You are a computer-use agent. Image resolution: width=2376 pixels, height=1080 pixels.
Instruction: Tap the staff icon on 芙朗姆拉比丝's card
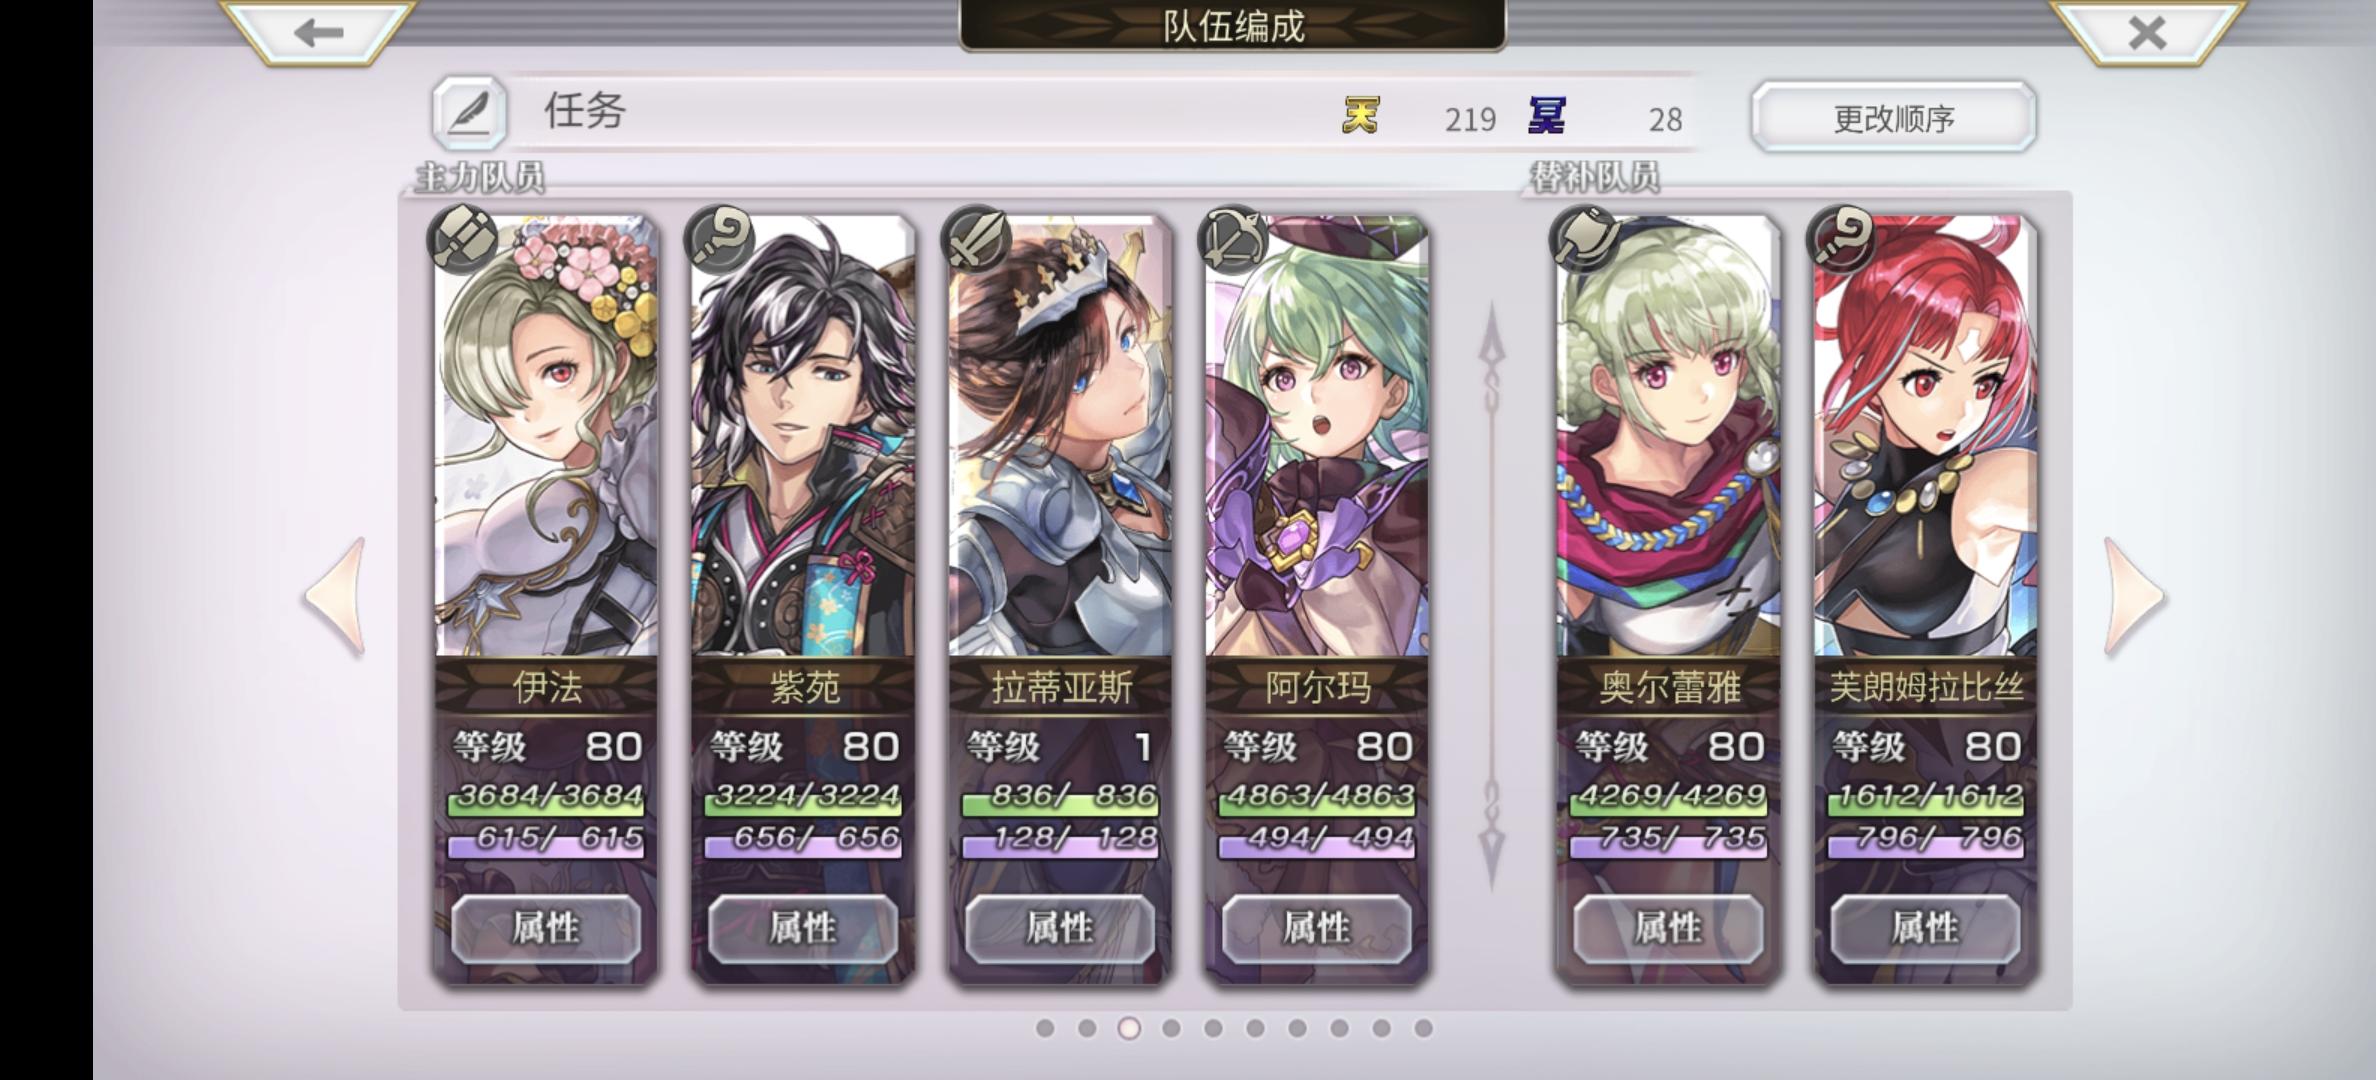click(x=1841, y=239)
